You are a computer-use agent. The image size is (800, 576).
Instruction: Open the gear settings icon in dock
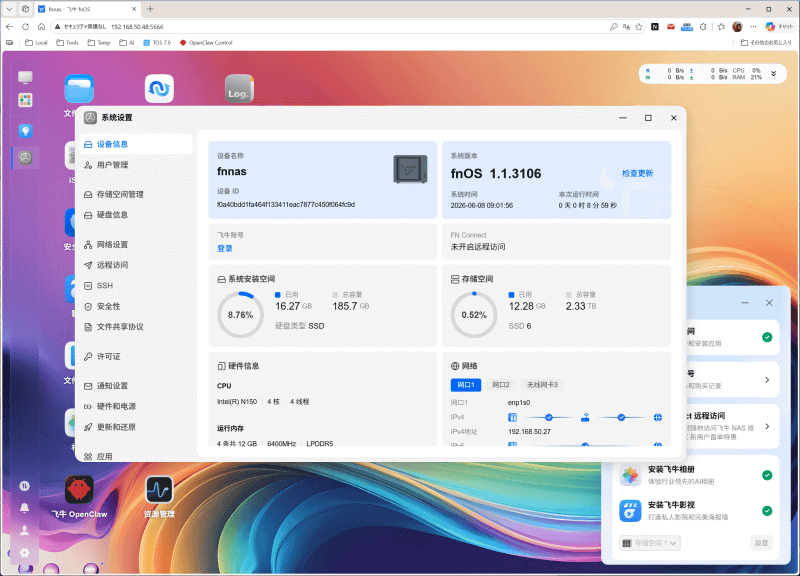pyautogui.click(x=24, y=553)
